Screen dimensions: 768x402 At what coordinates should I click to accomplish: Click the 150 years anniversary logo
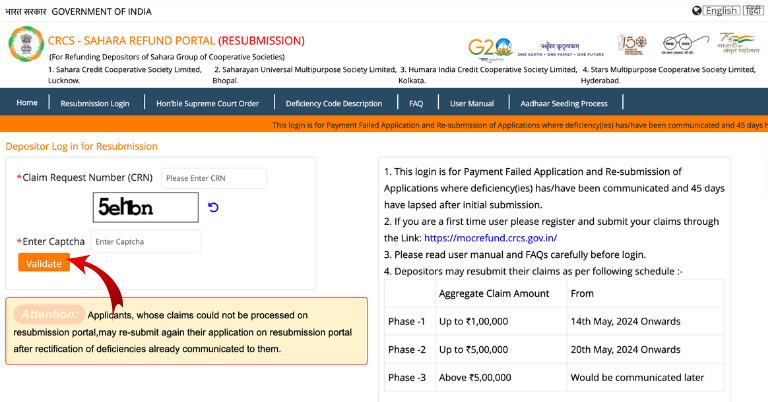[x=632, y=45]
